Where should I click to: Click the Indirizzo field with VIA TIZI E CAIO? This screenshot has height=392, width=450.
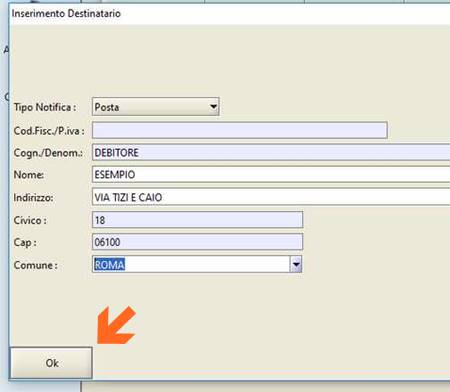point(271,197)
